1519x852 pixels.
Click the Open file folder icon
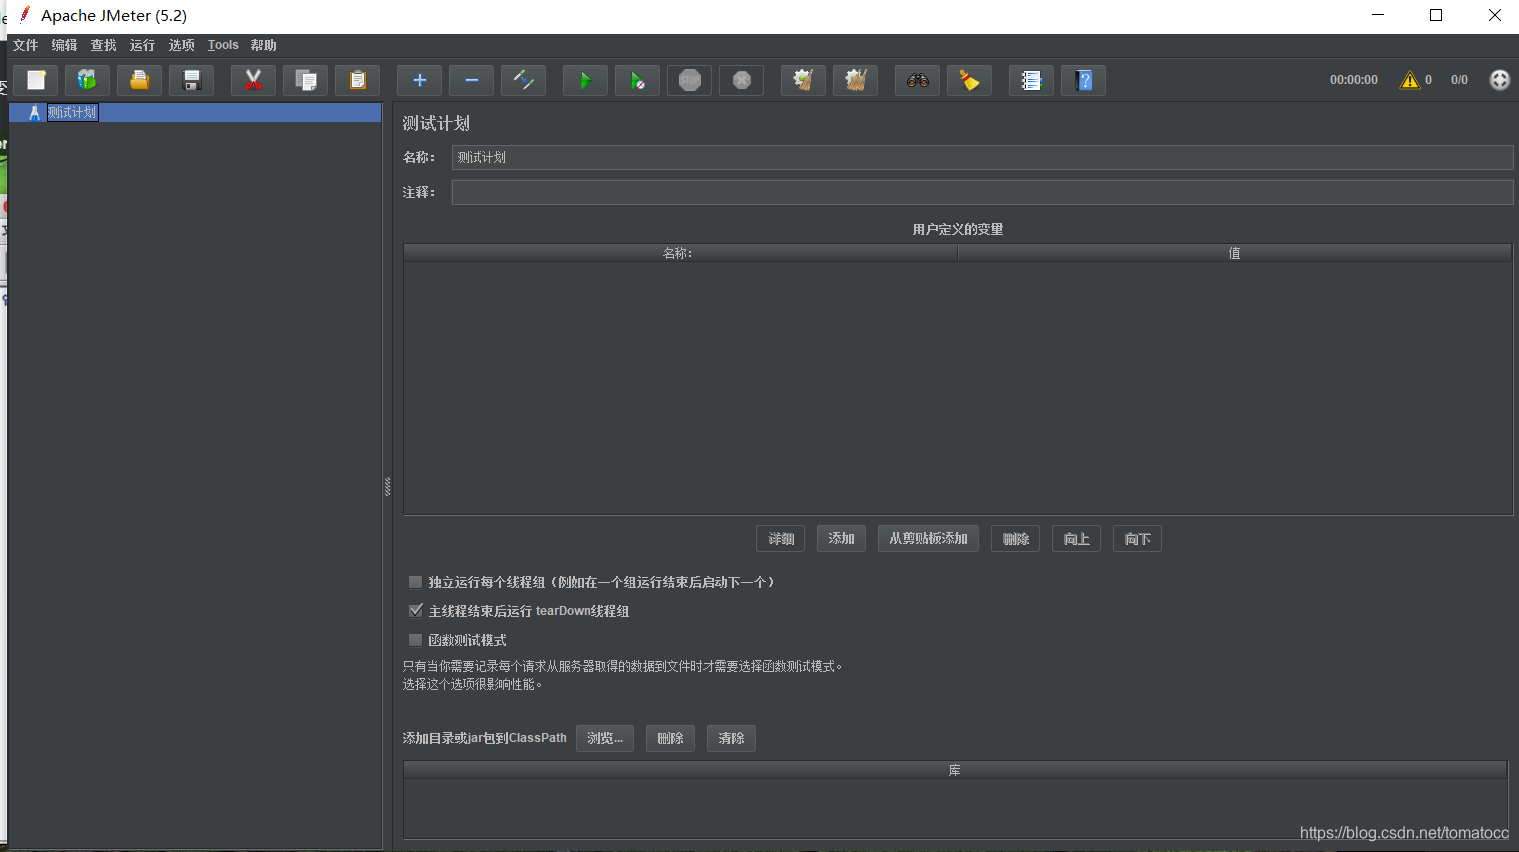point(140,80)
